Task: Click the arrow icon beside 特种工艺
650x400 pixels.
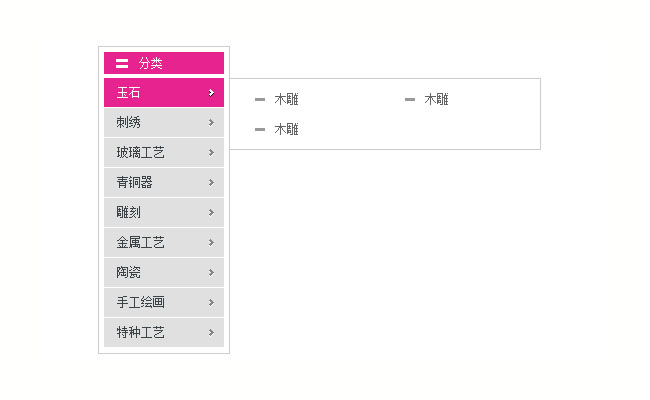Action: 211,332
